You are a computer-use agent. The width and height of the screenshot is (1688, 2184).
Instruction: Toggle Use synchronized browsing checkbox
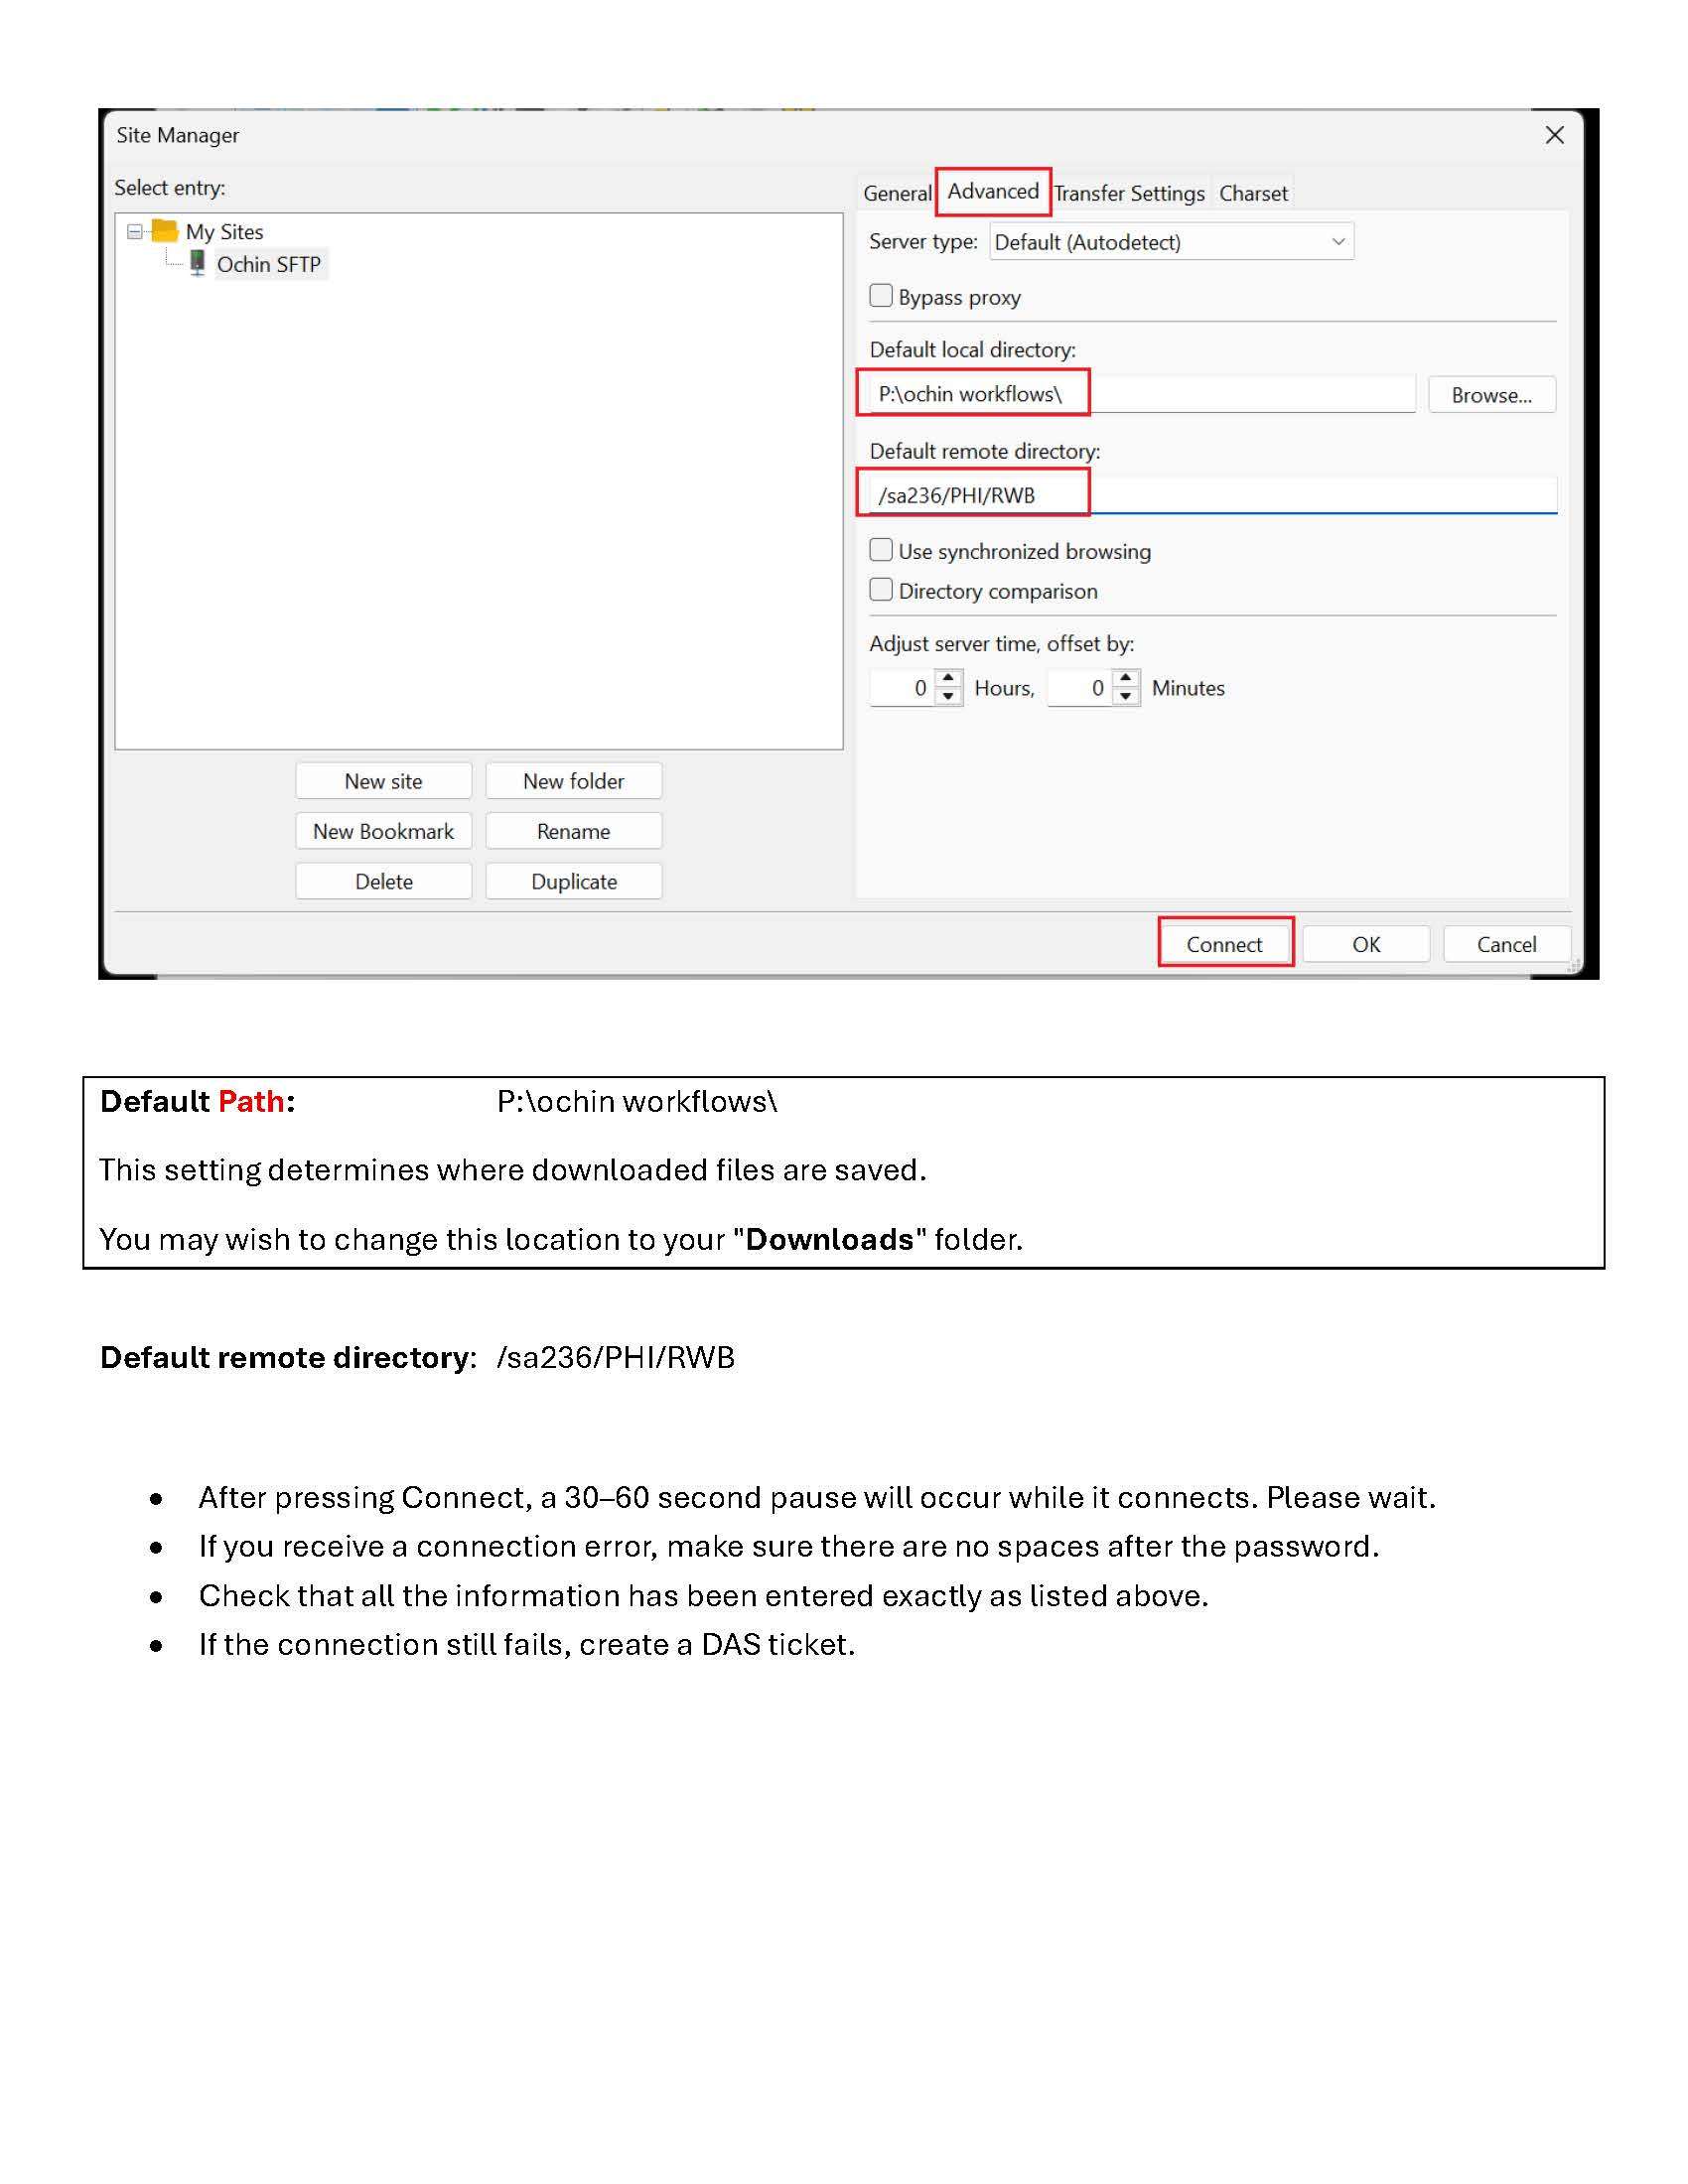881,550
